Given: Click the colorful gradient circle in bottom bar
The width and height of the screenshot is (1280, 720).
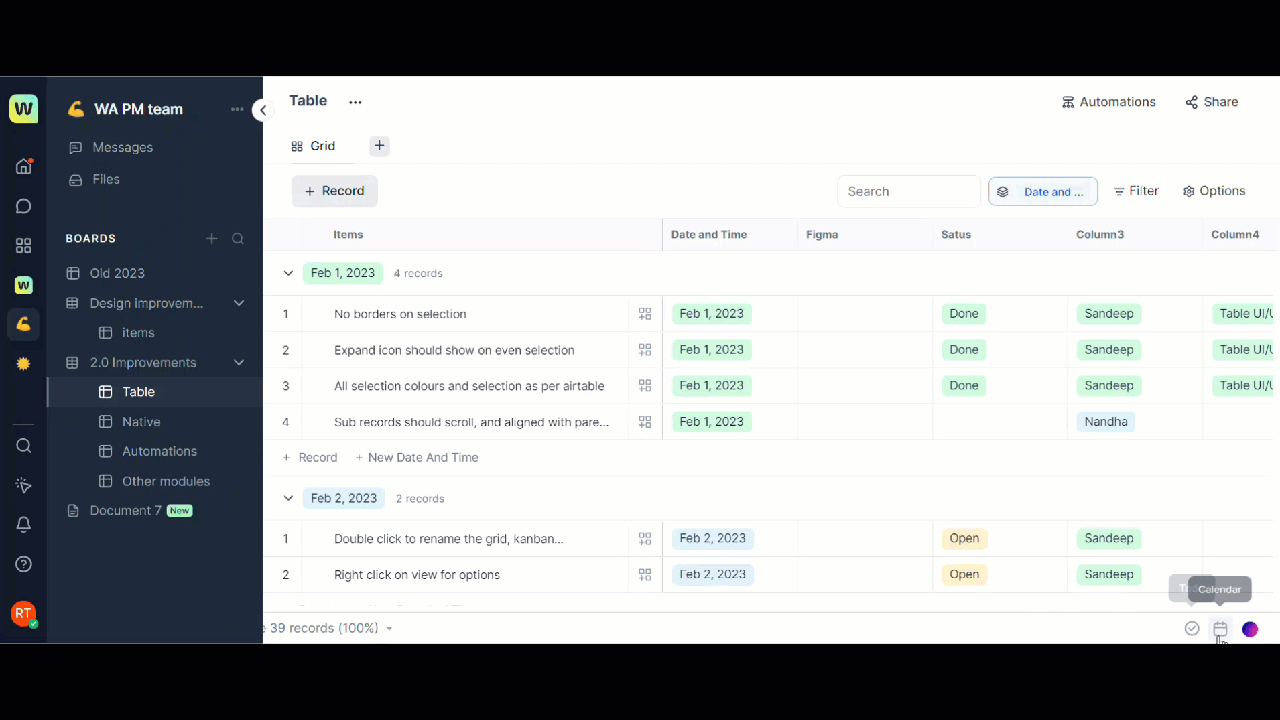Looking at the screenshot, I should click(x=1250, y=629).
